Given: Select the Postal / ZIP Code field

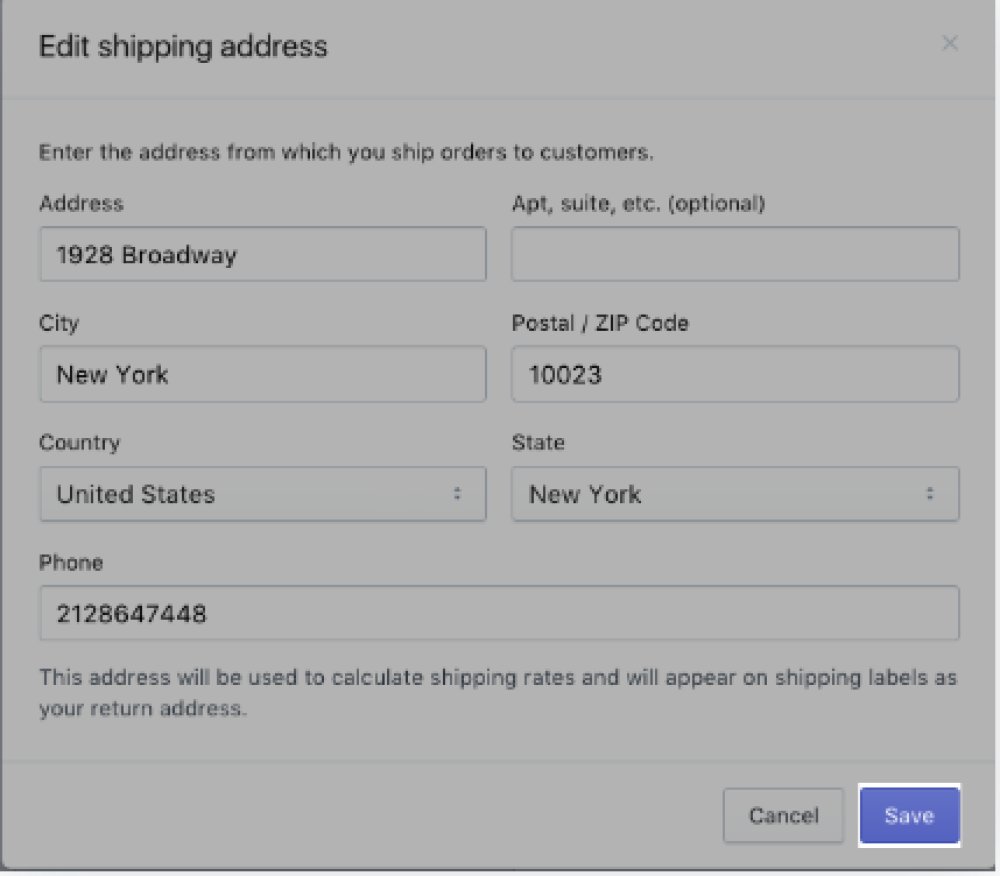Looking at the screenshot, I should (x=735, y=374).
